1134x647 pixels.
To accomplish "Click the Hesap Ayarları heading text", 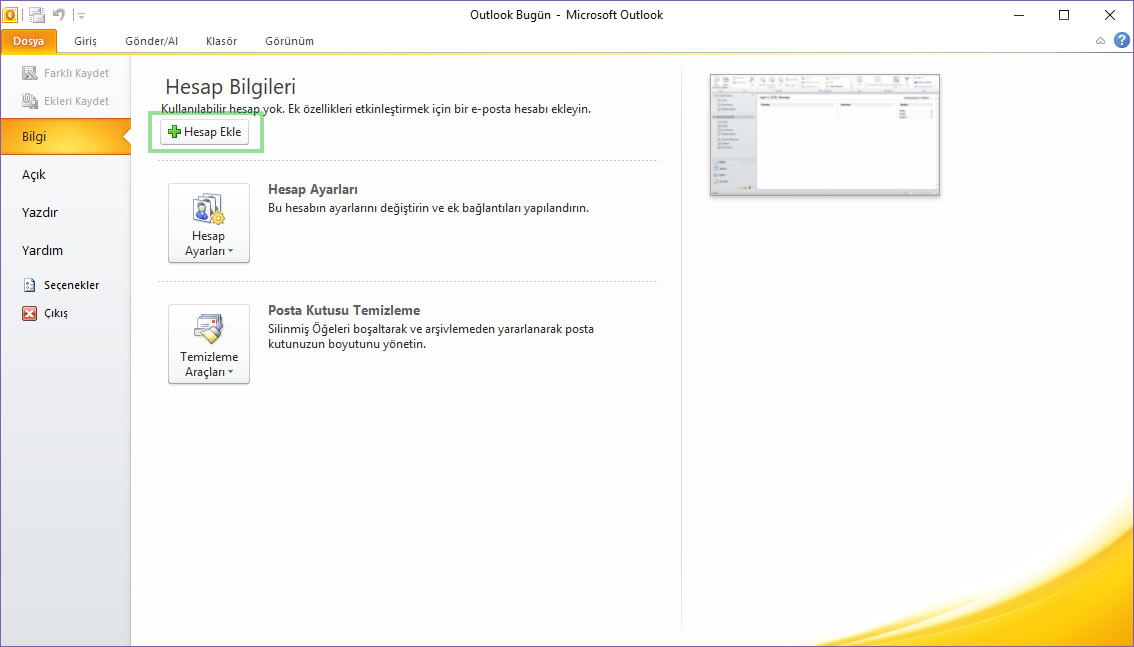I will 313,189.
